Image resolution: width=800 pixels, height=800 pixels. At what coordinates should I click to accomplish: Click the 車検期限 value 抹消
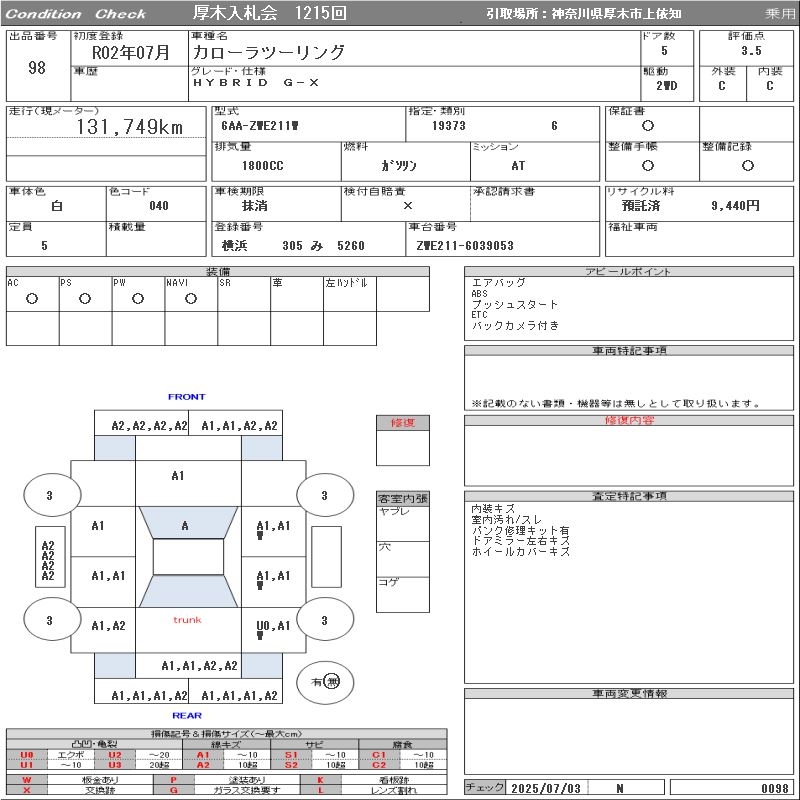[255, 206]
